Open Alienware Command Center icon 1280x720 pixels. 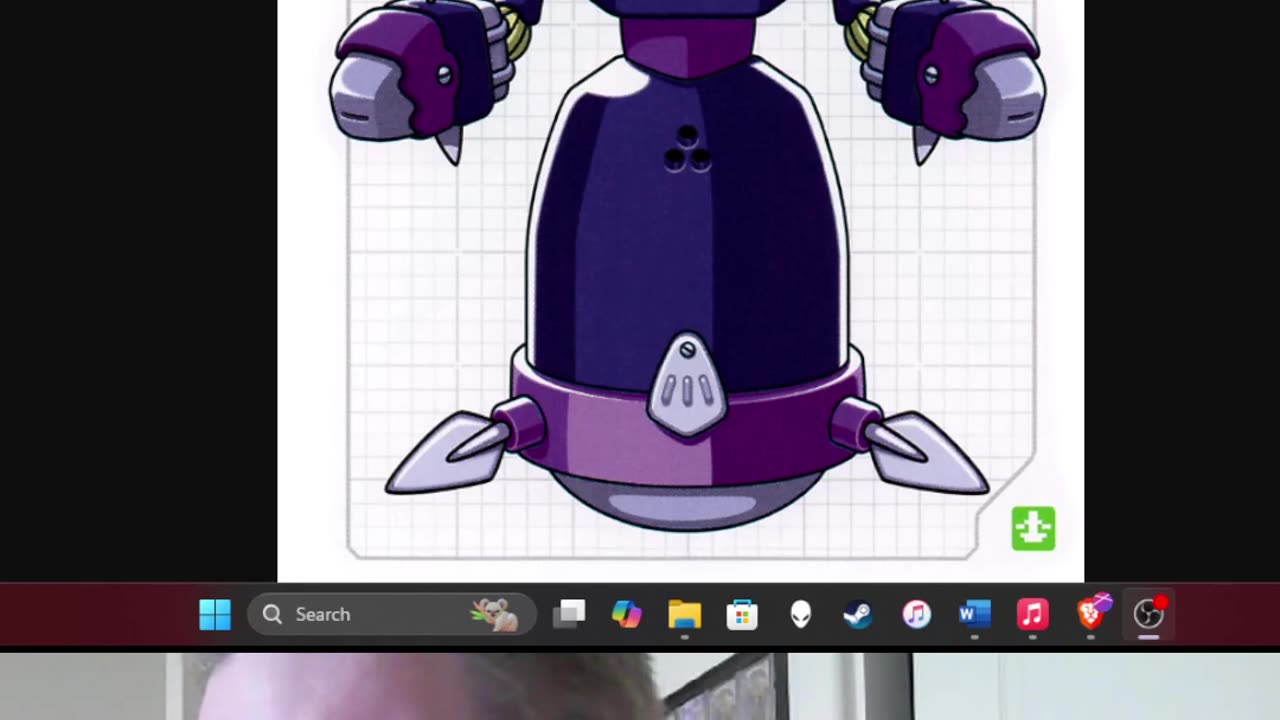click(800, 614)
